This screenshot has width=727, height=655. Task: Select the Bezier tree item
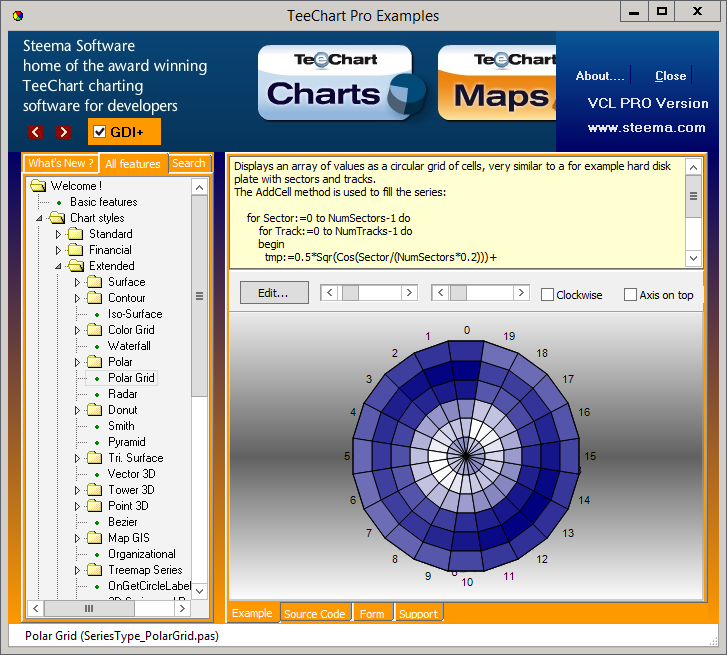coord(122,522)
